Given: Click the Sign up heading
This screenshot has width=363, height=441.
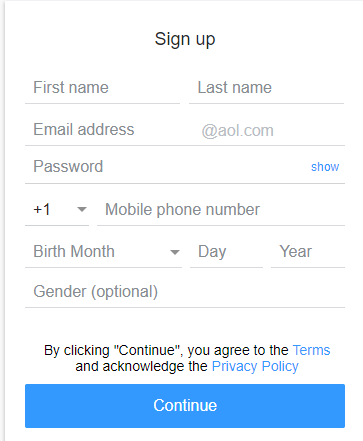Looking at the screenshot, I should pos(185,40).
